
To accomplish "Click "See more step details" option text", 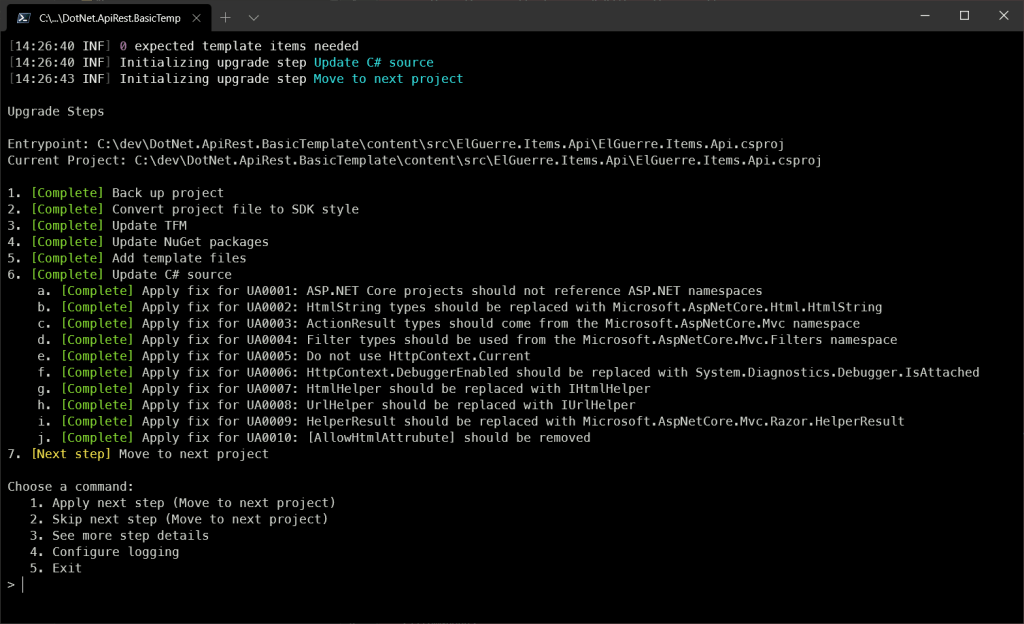I will point(130,535).
